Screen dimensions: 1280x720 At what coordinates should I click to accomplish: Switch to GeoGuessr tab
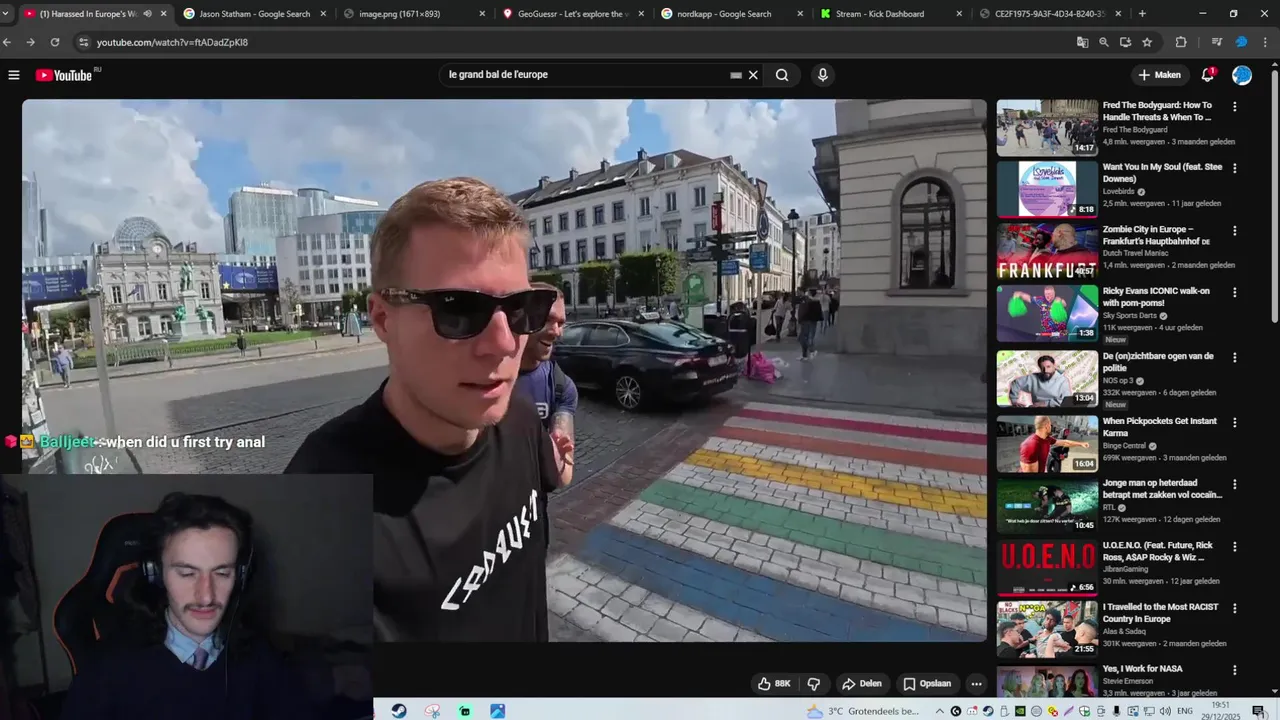[572, 14]
